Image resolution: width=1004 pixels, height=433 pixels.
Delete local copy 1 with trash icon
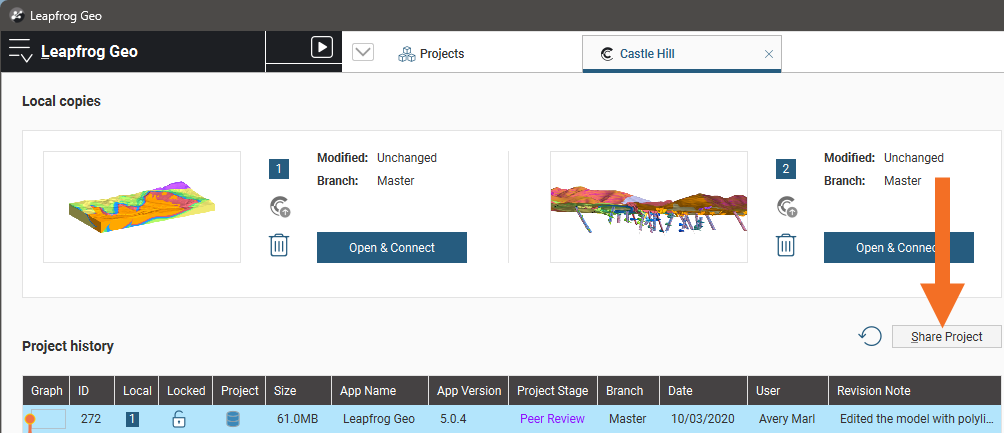279,245
